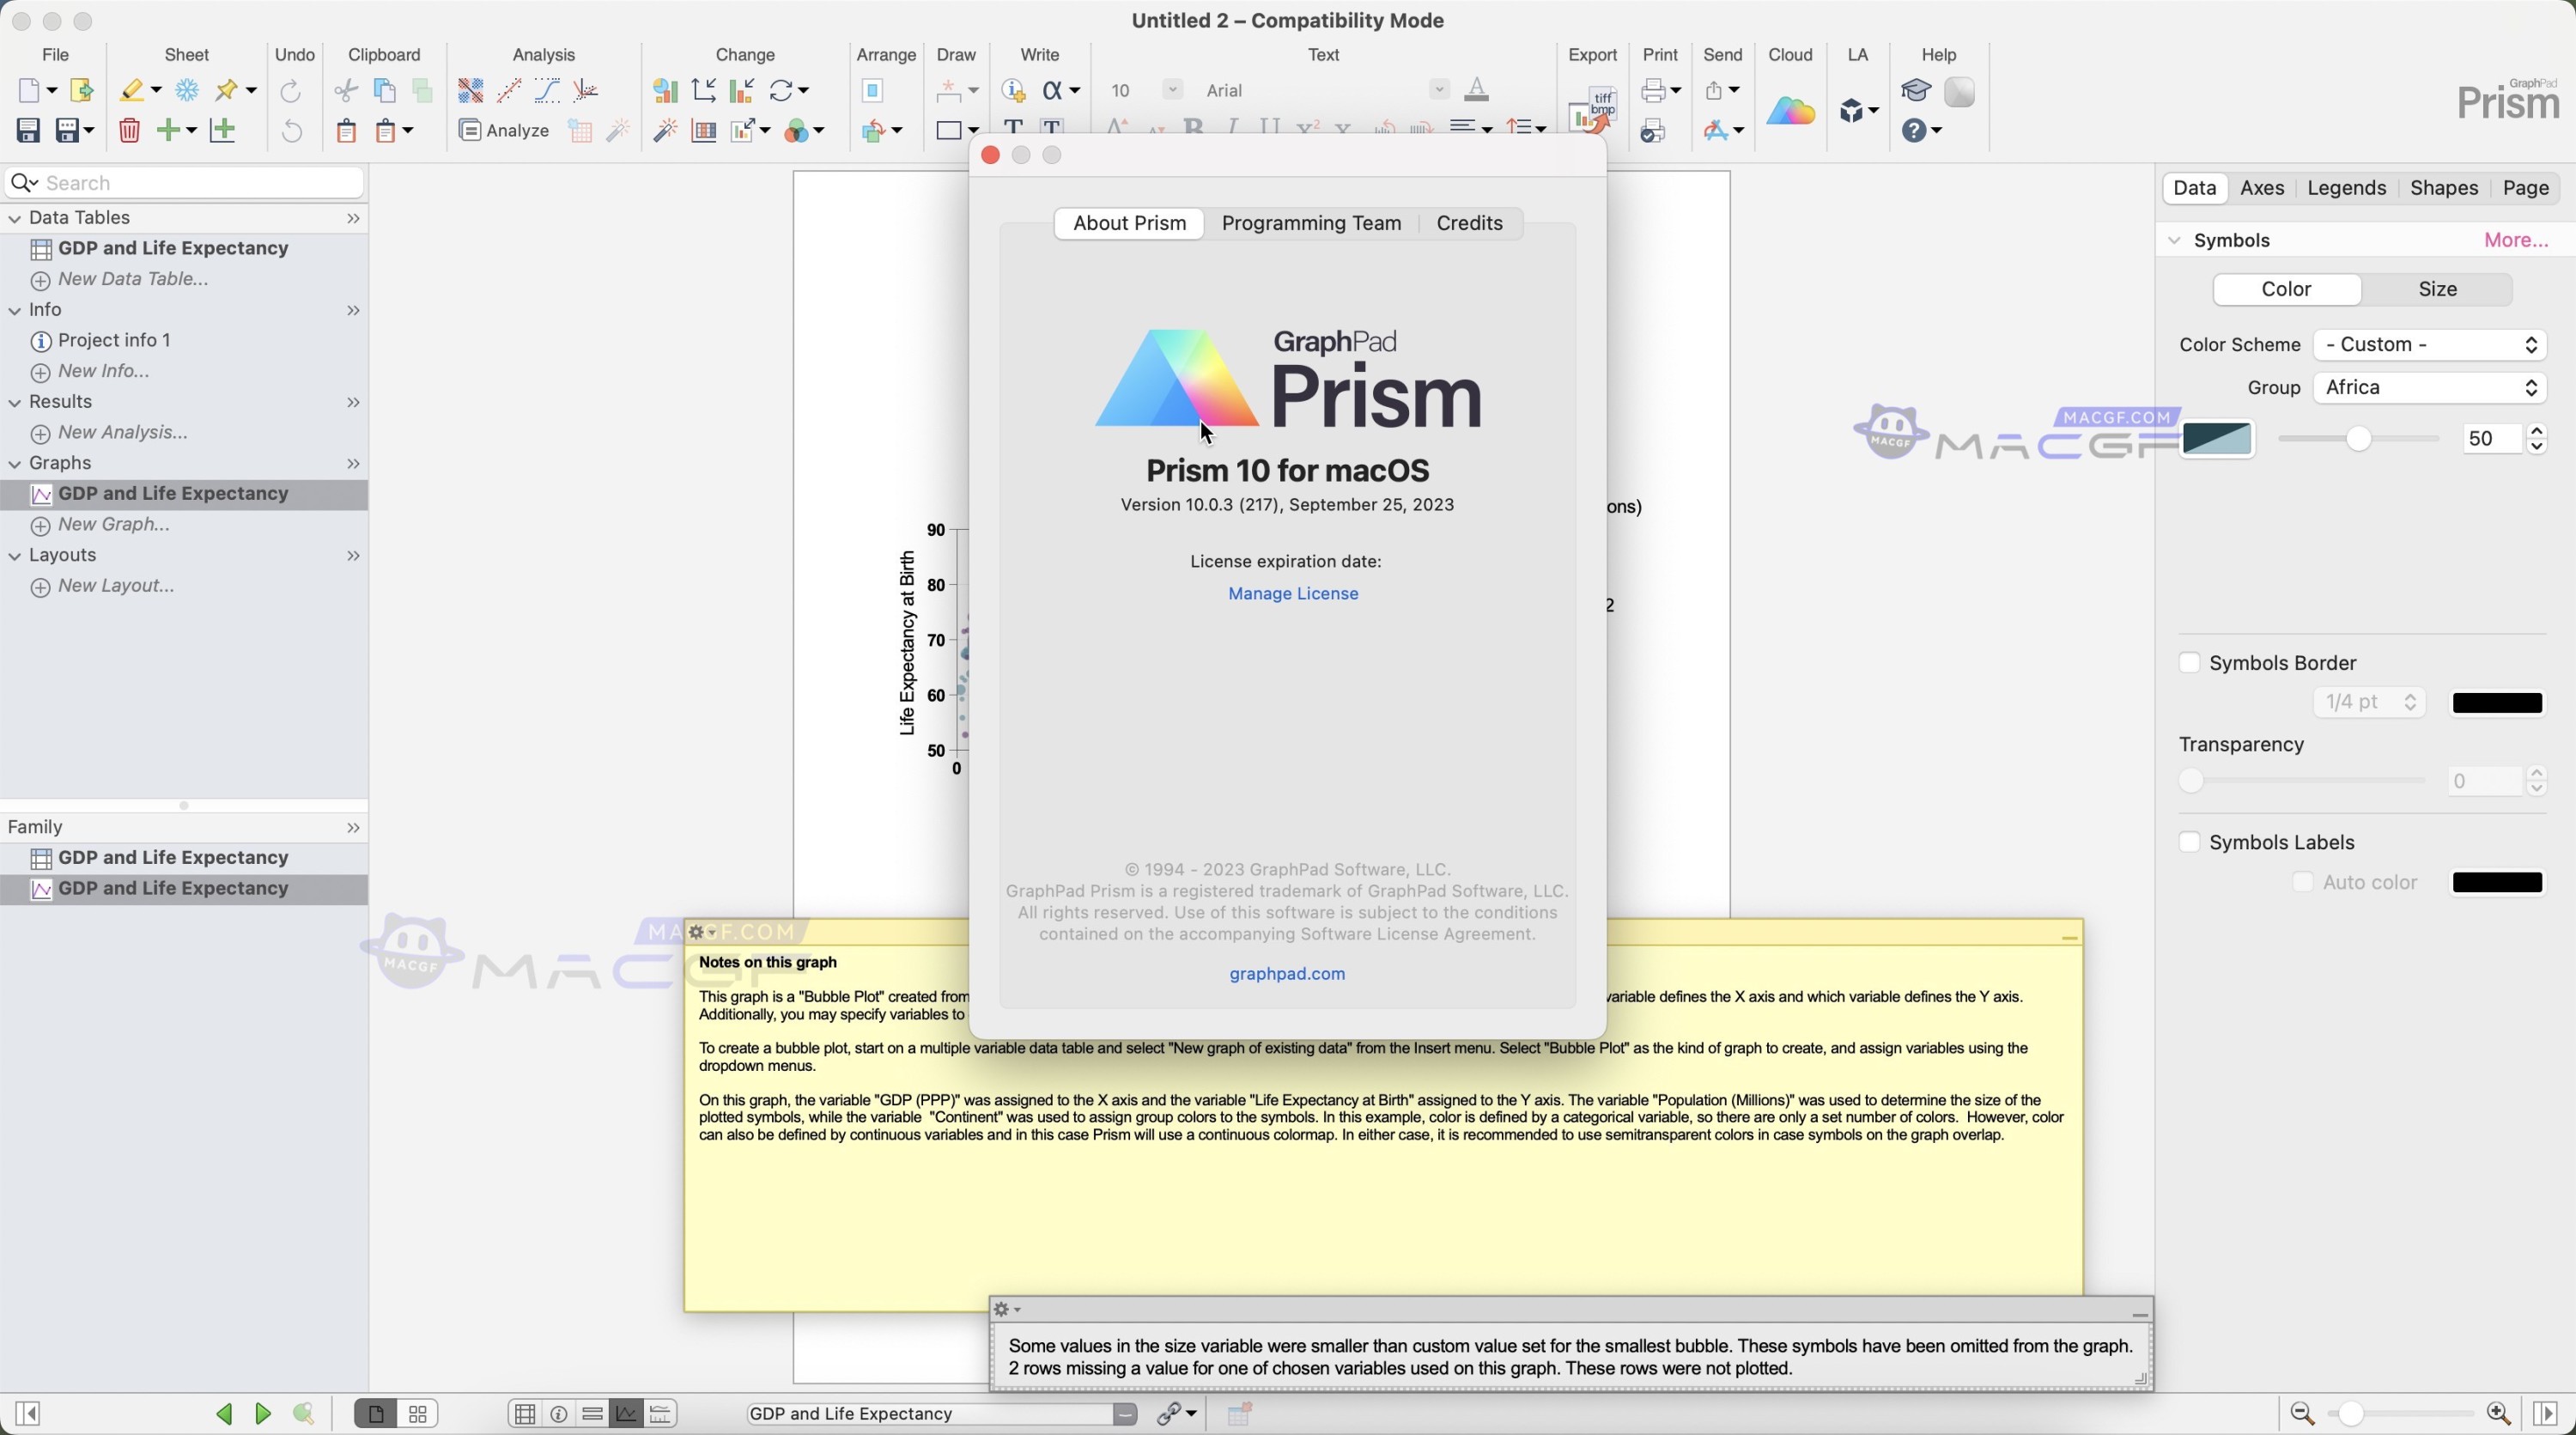
Task: Click the Manage License link
Action: [x=1292, y=593]
